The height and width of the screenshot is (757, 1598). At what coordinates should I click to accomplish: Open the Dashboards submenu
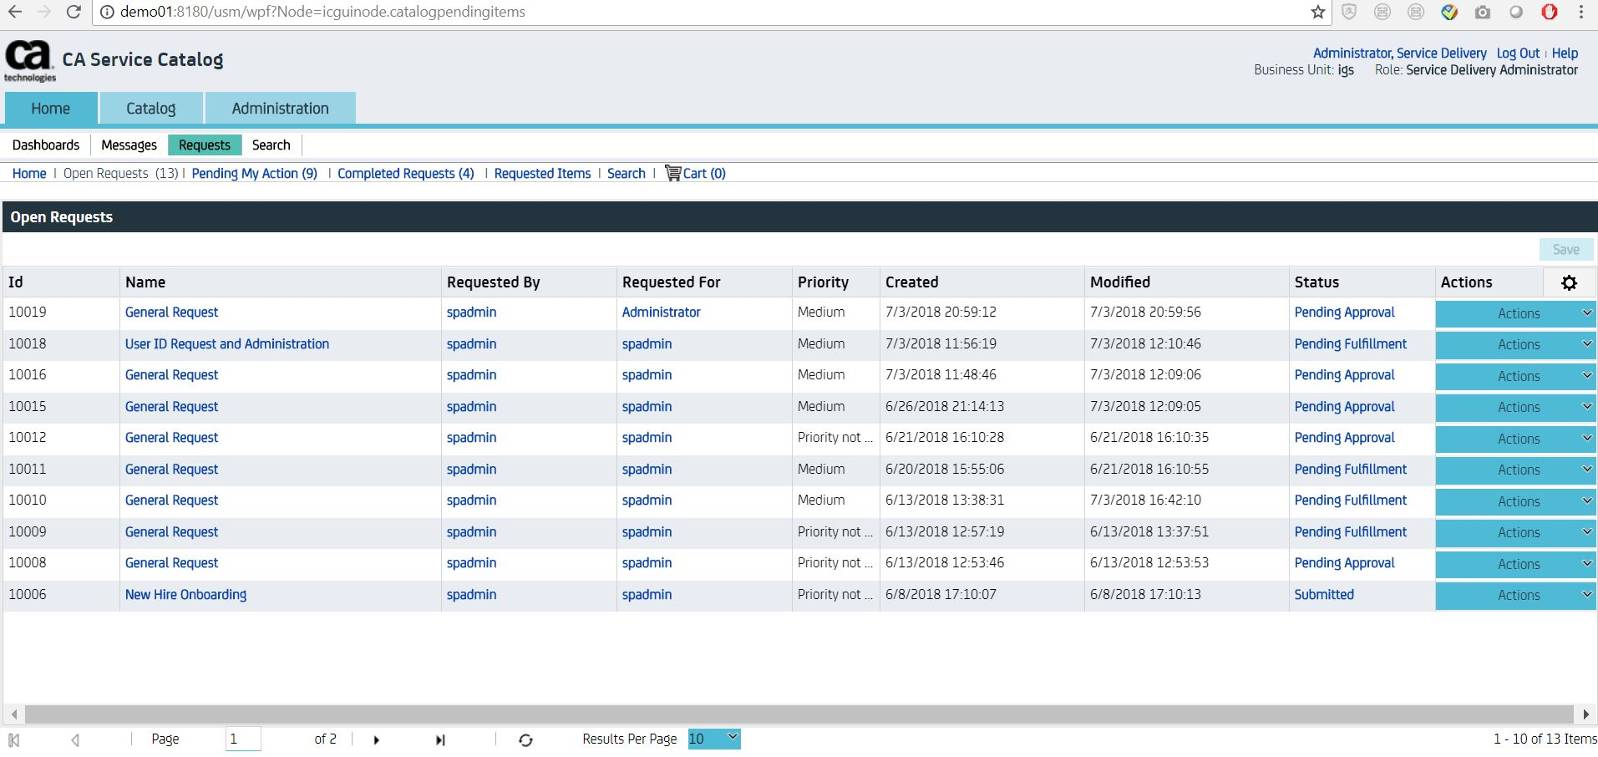[x=46, y=145]
